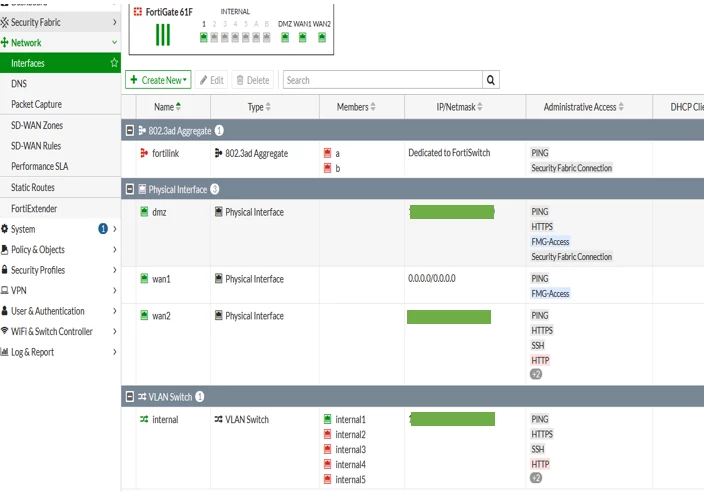This screenshot has width=707, height=492.
Task: Click internal3 member port icon
Action: click(327, 449)
